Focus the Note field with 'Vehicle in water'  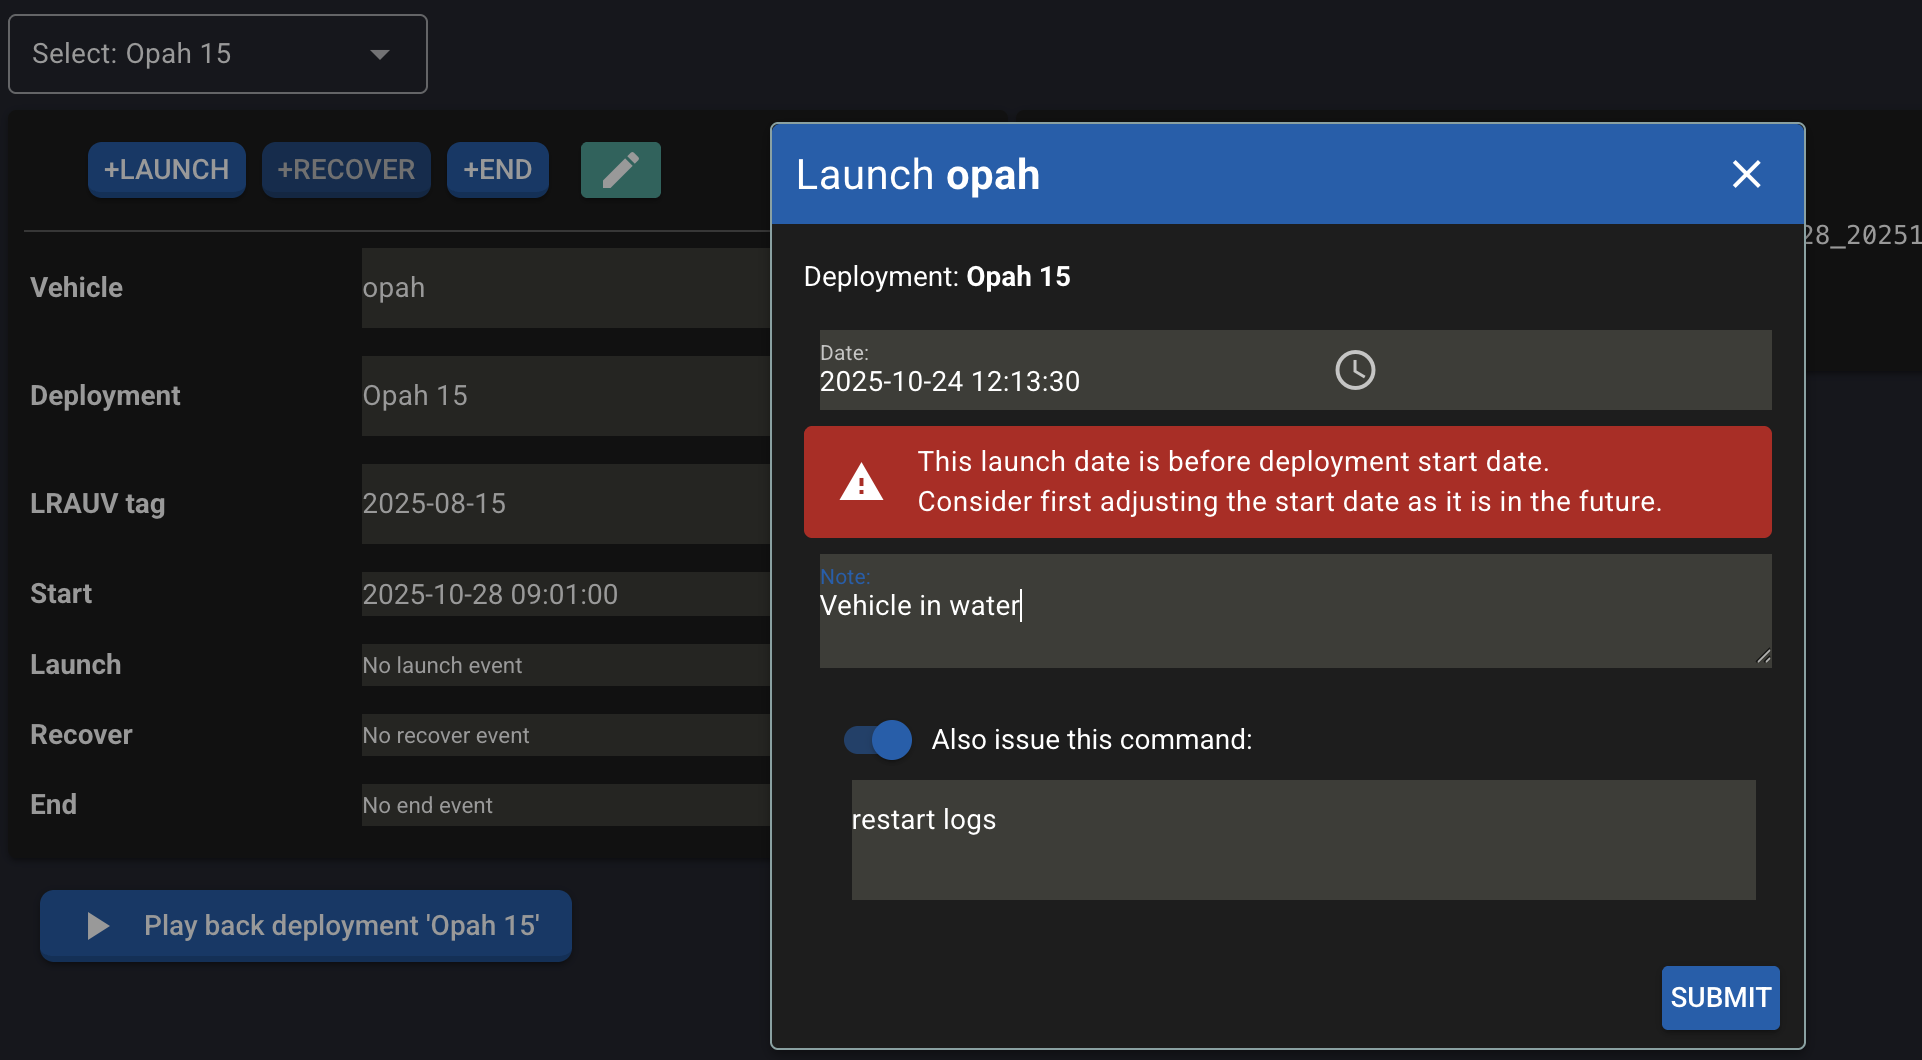pyautogui.click(x=1290, y=620)
